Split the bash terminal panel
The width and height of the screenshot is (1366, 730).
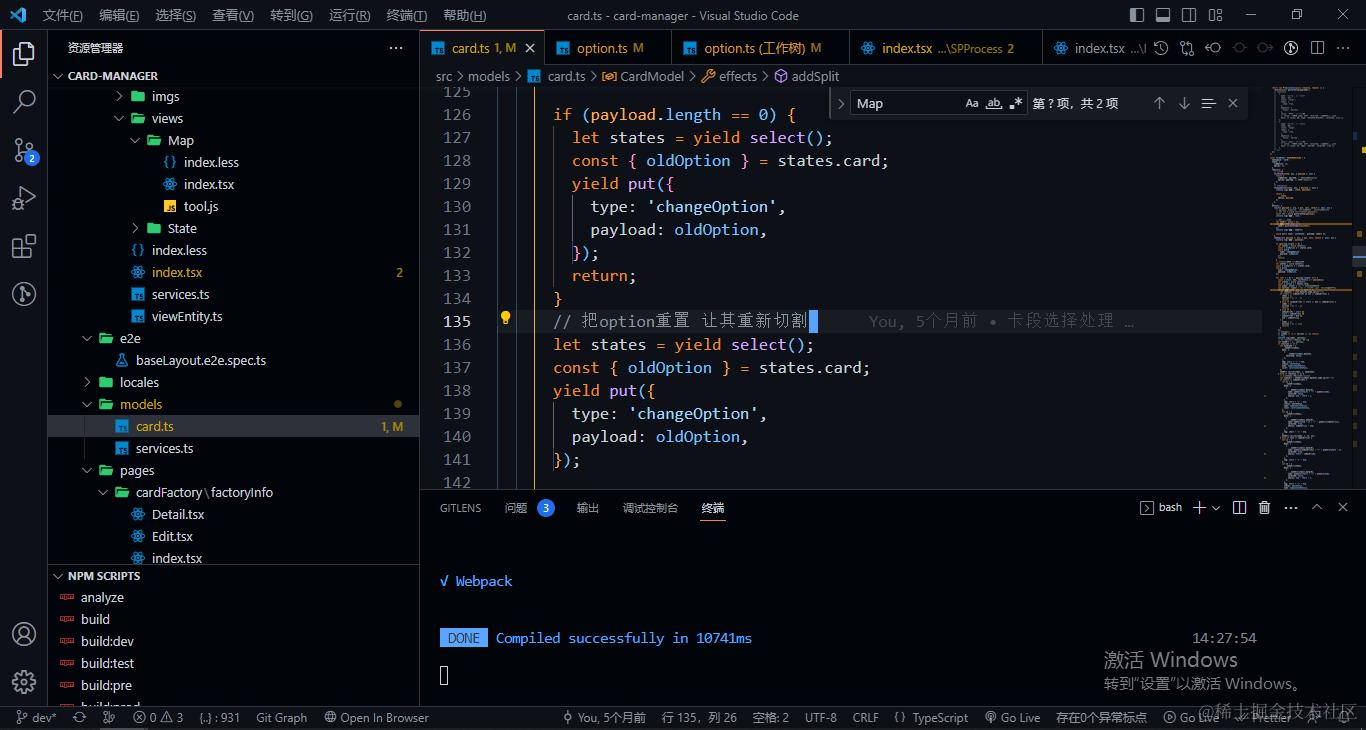[x=1239, y=508]
